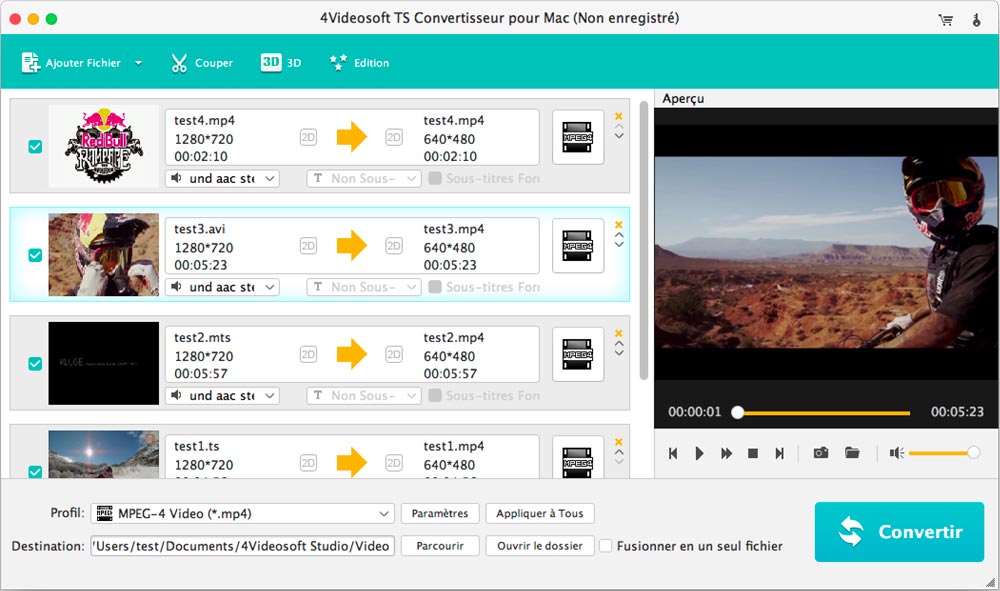Stop the preview playback
This screenshot has width=1000, height=591.
(x=753, y=453)
